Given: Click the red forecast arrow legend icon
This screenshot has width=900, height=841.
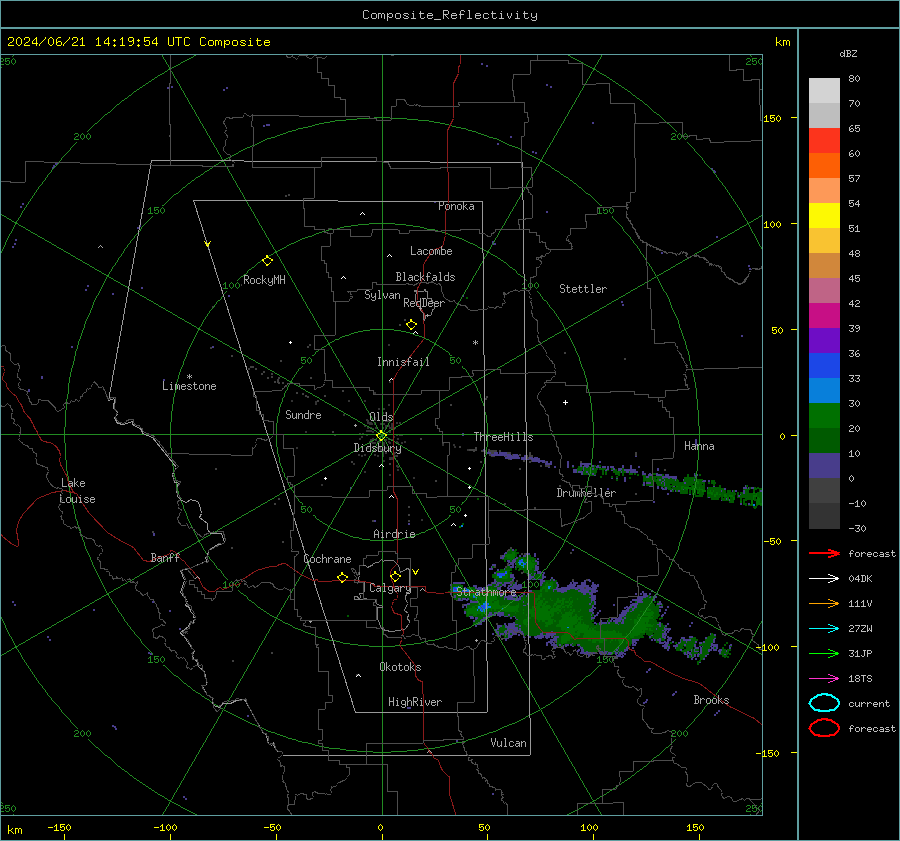Looking at the screenshot, I should click(824, 553).
